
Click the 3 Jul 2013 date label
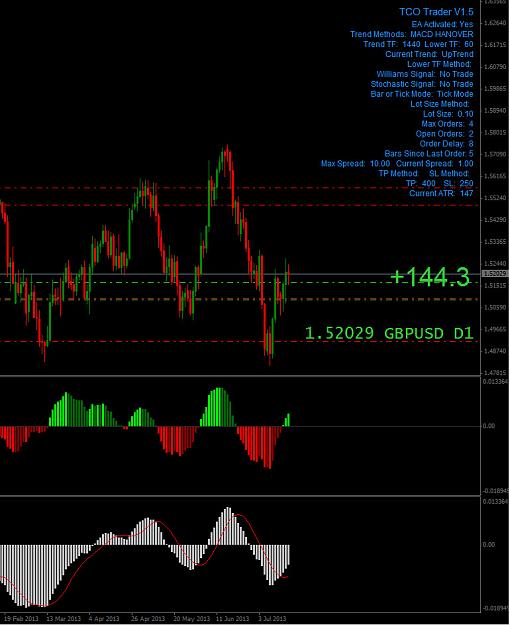272,618
